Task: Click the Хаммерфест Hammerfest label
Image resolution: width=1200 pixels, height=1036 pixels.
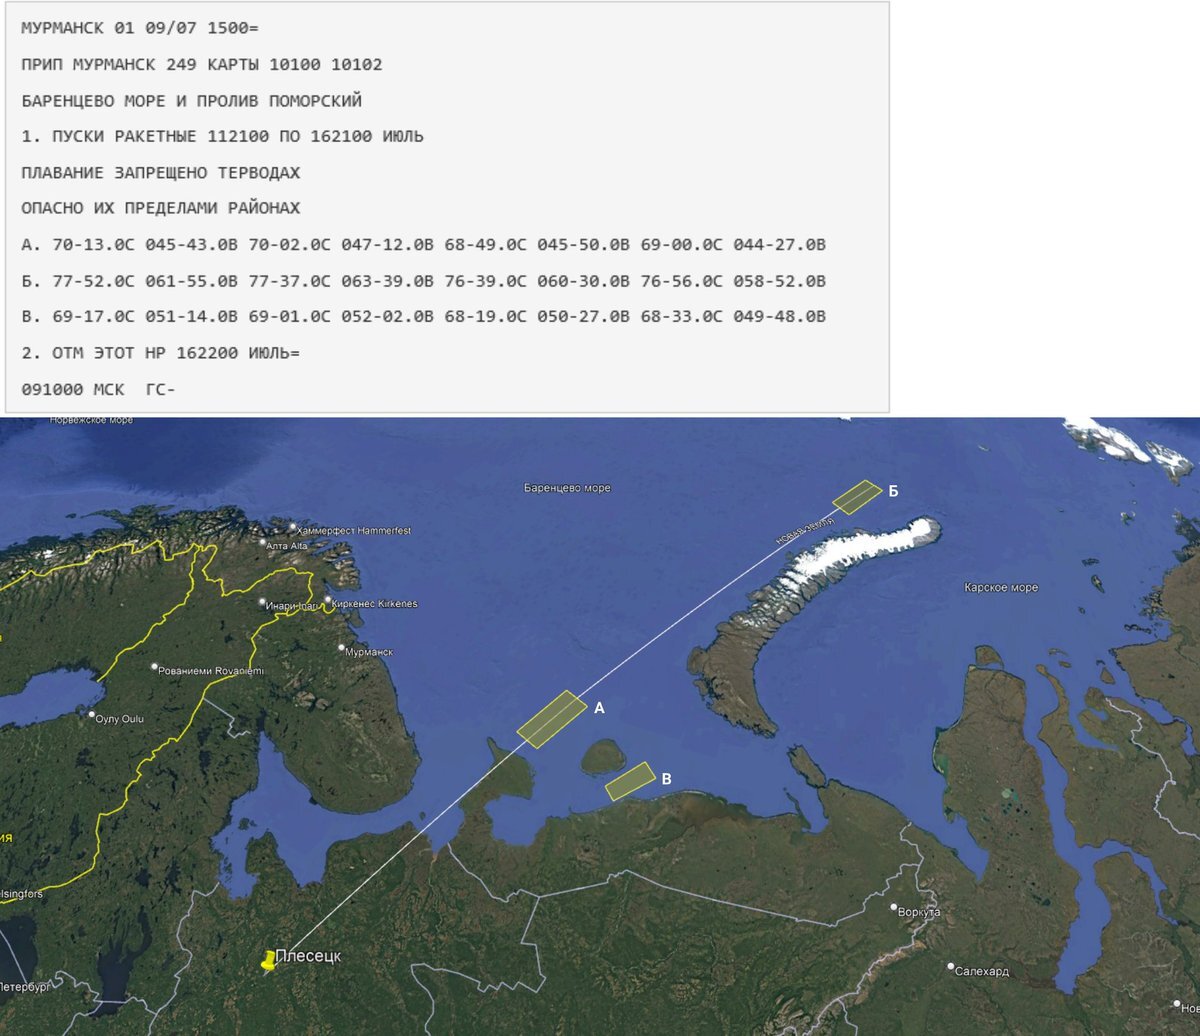Action: (x=354, y=530)
